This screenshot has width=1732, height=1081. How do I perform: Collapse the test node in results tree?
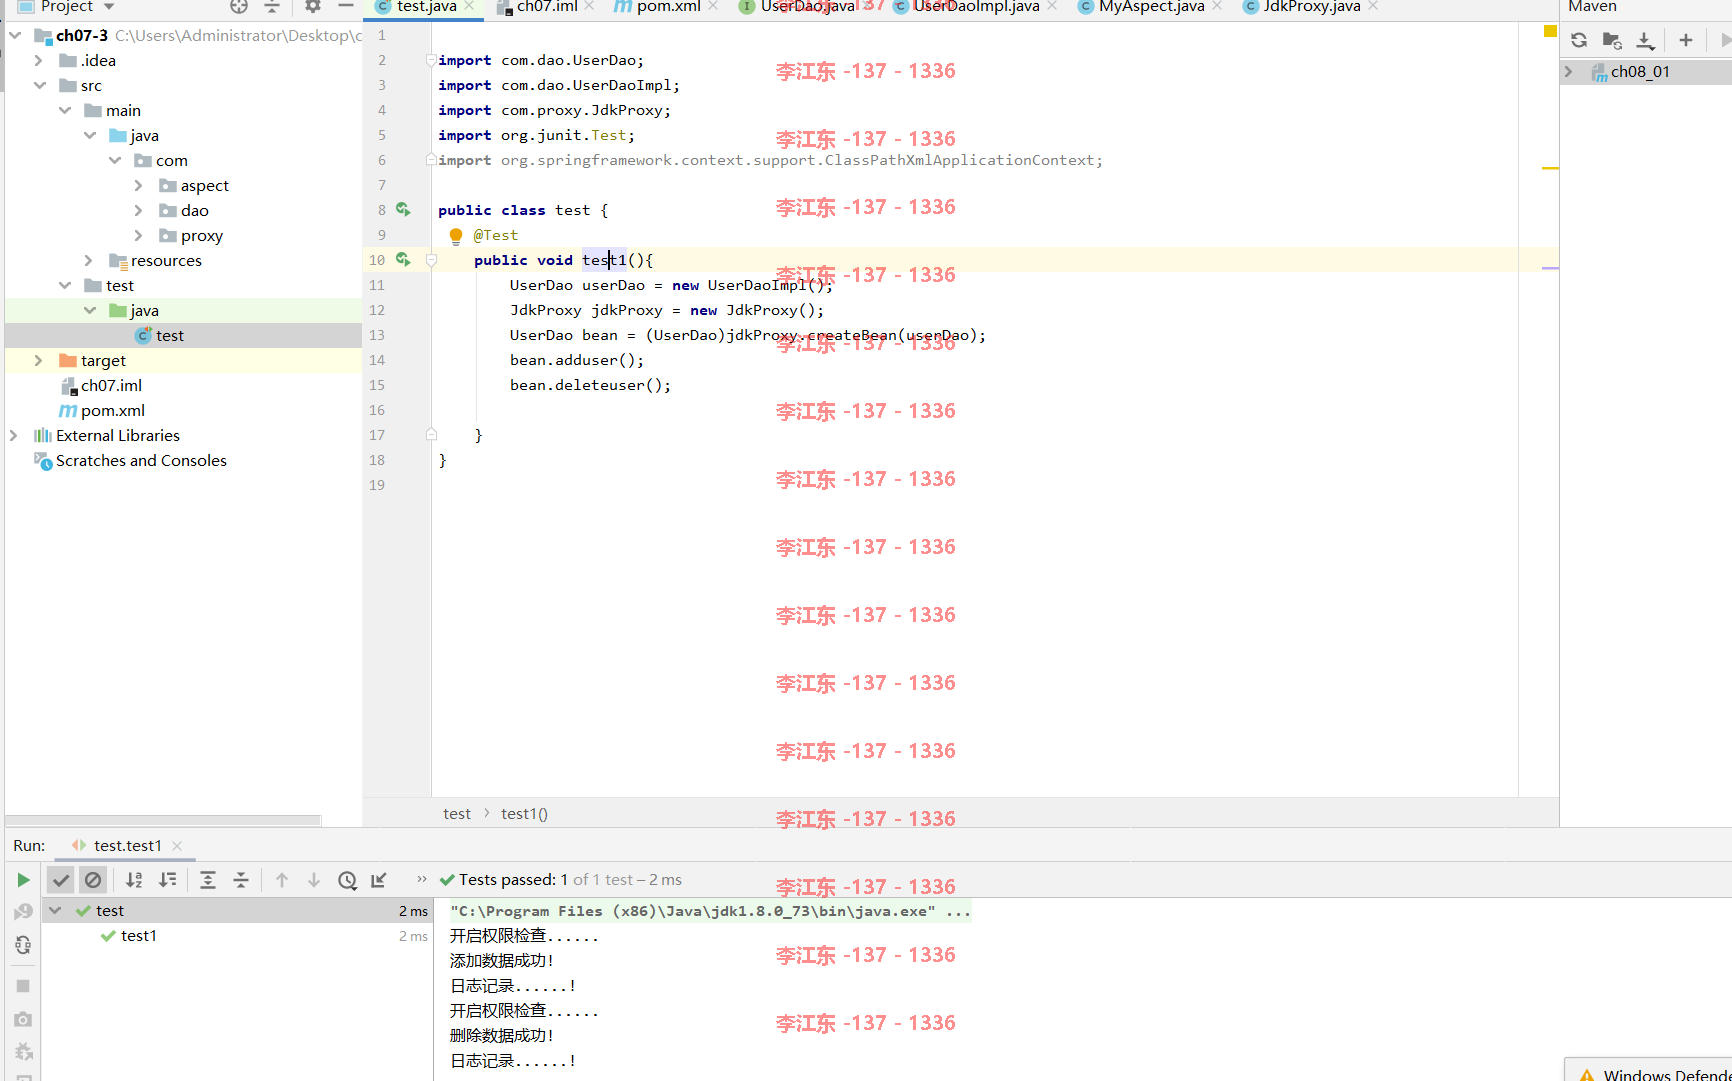56,911
